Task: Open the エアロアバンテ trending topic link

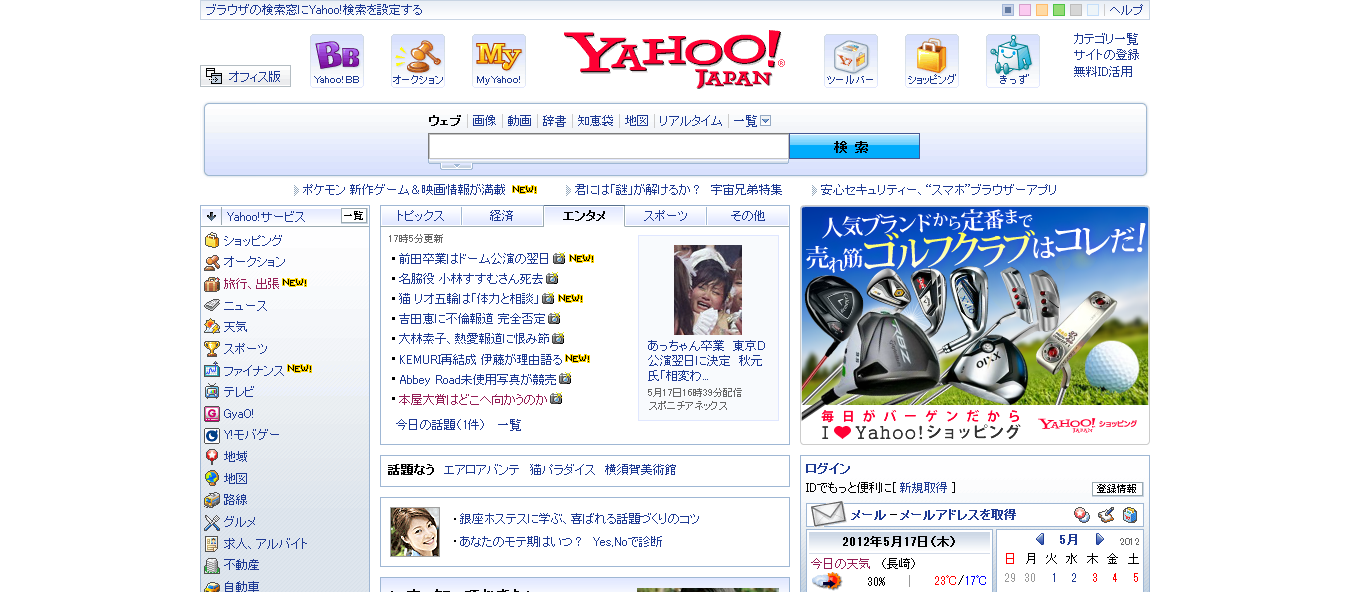Action: click(481, 470)
